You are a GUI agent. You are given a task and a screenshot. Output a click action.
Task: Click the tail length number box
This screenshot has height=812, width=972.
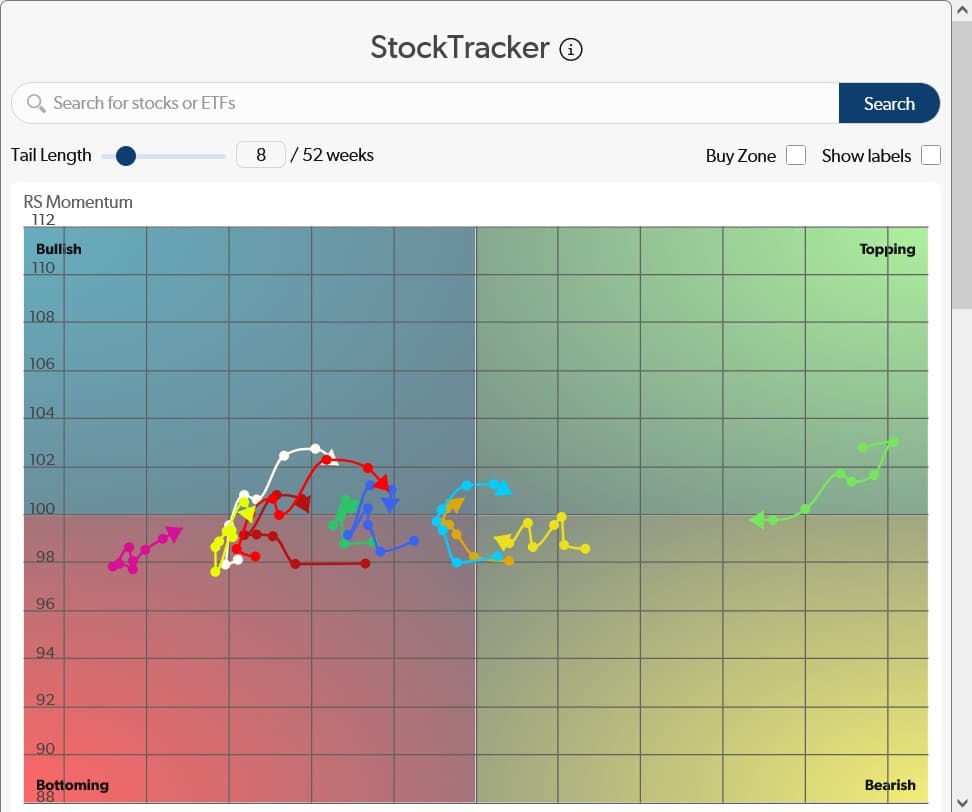pyautogui.click(x=261, y=154)
